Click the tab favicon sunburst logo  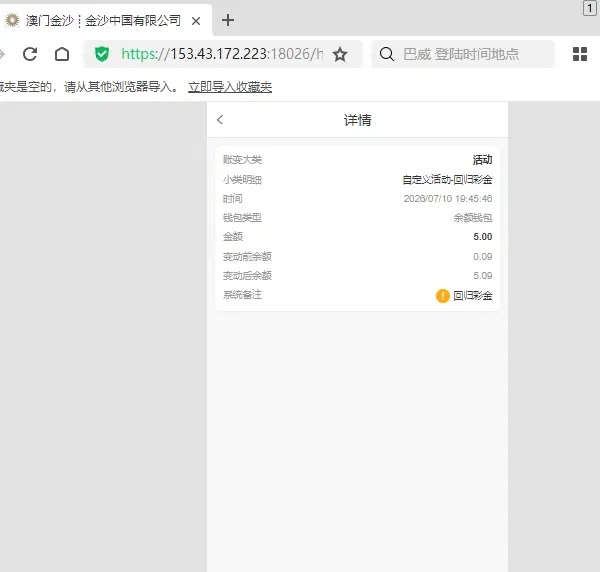(12, 20)
